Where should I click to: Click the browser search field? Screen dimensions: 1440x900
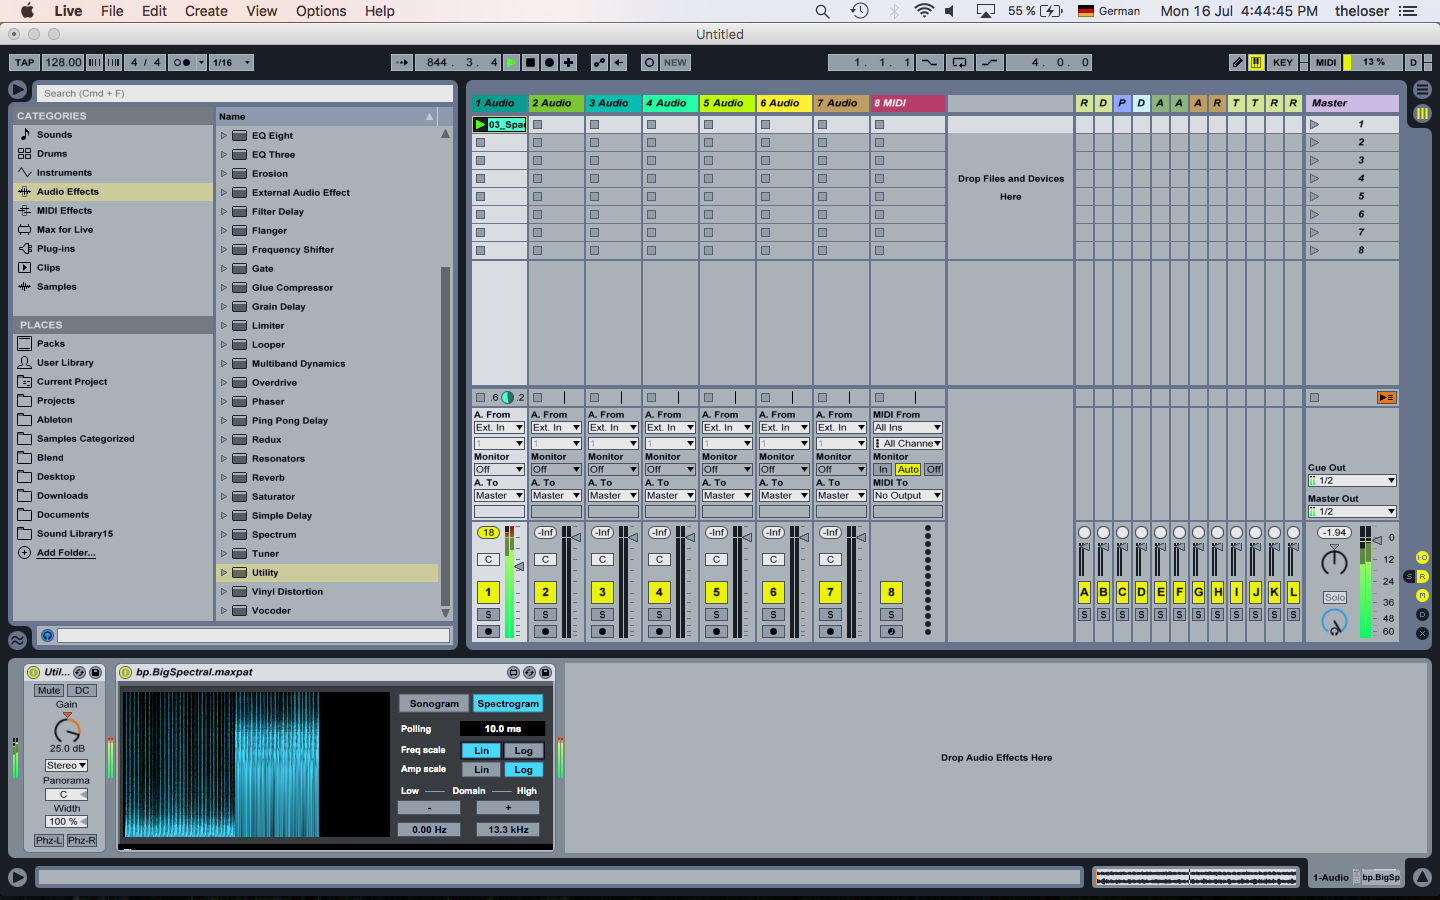click(x=245, y=93)
